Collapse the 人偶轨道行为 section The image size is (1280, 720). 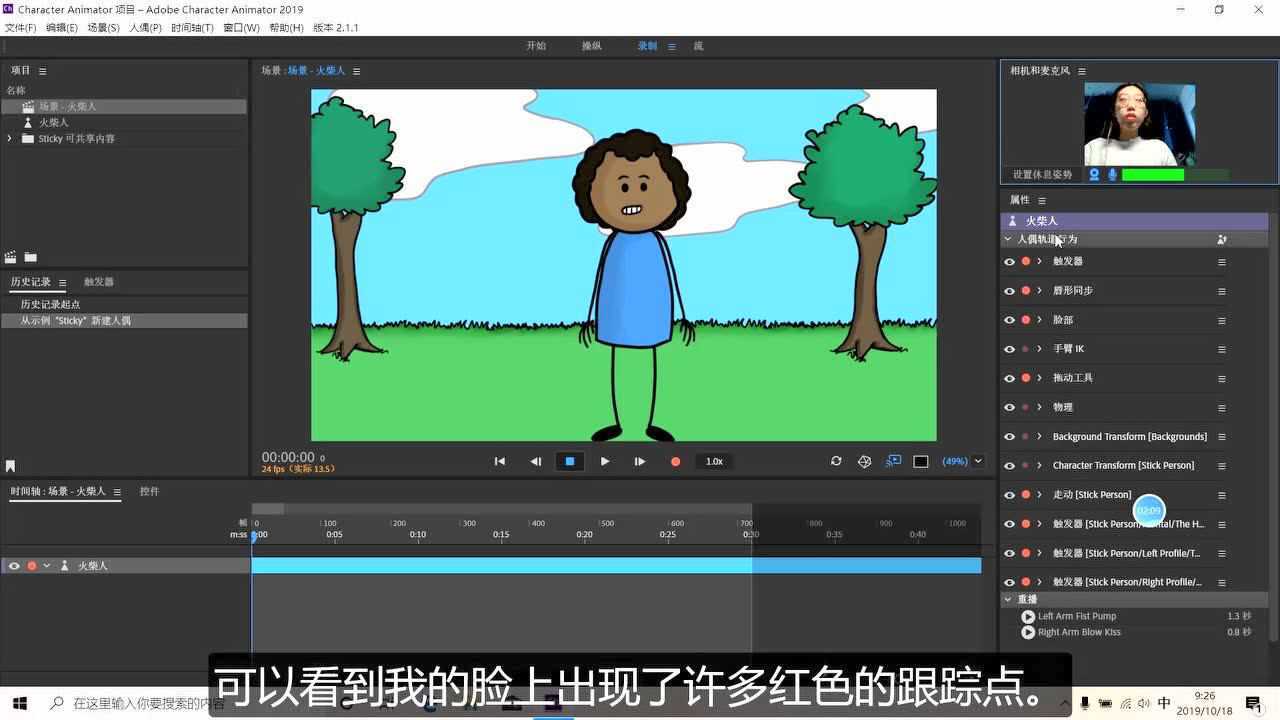pyautogui.click(x=1008, y=238)
